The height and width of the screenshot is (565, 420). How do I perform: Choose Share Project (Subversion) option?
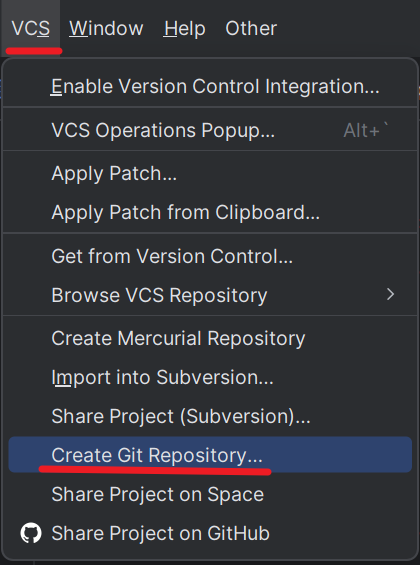210,416
